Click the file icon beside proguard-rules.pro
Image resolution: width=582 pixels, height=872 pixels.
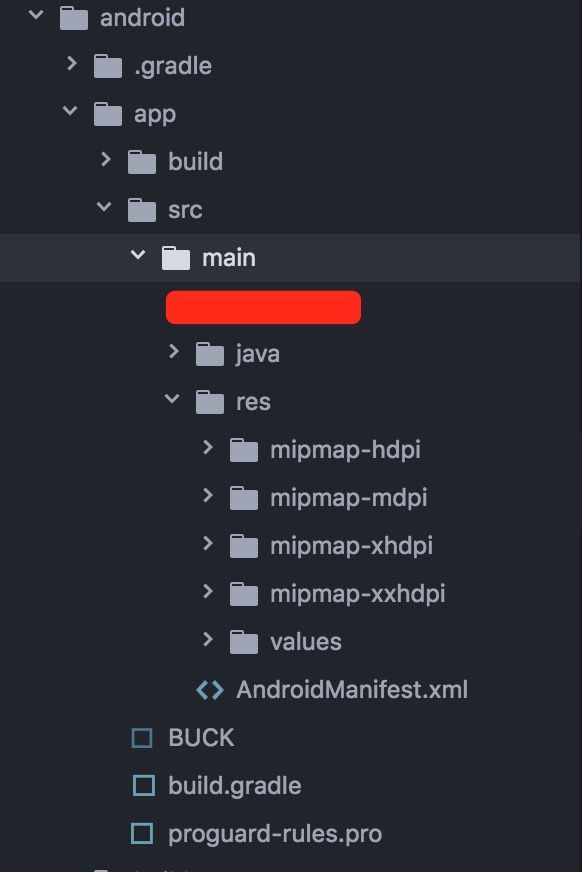coord(142,834)
